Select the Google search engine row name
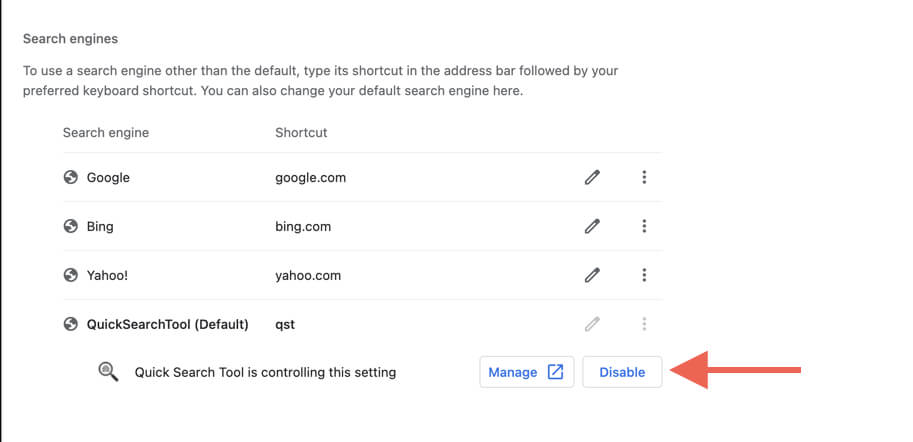Screen dimensions: 913x442 coord(108,178)
